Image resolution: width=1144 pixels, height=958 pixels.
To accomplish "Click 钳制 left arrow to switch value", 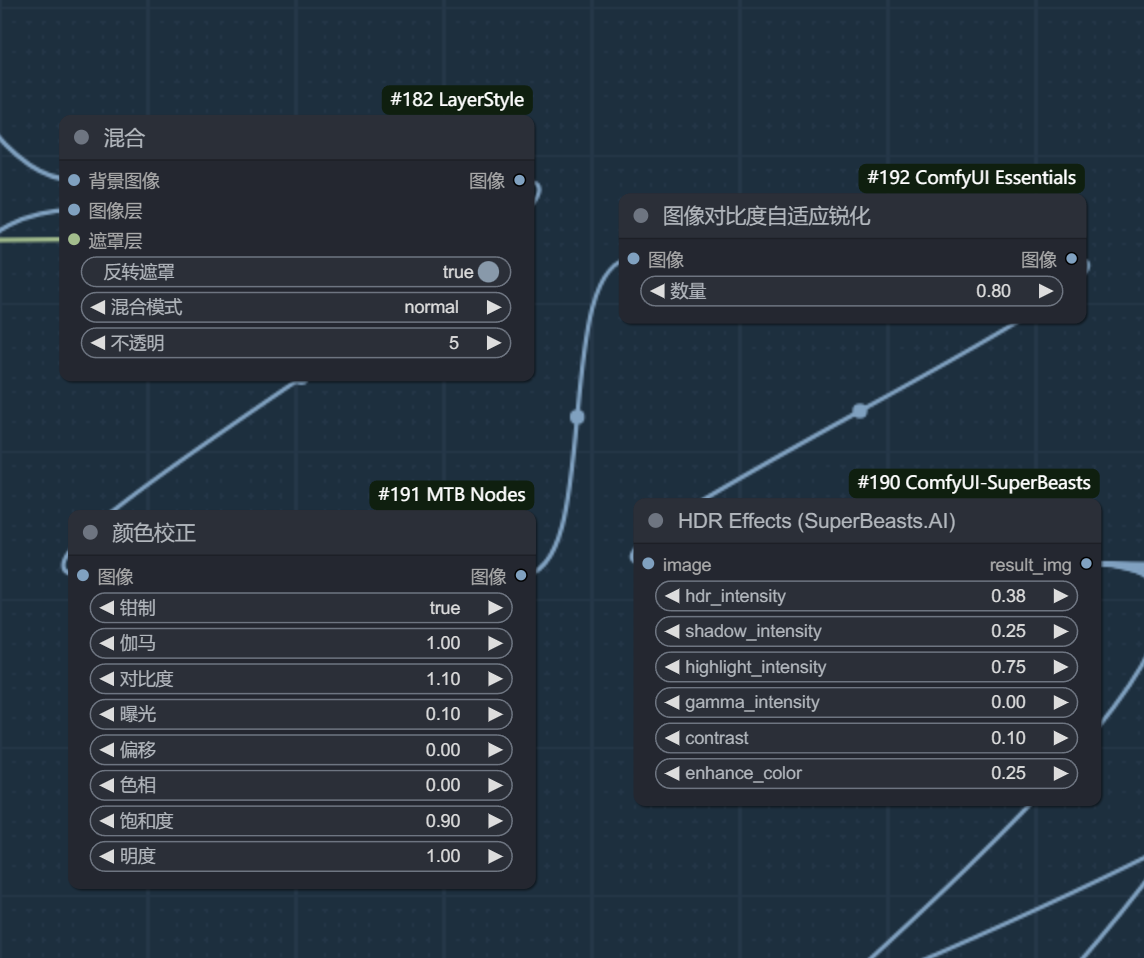I will pos(107,608).
